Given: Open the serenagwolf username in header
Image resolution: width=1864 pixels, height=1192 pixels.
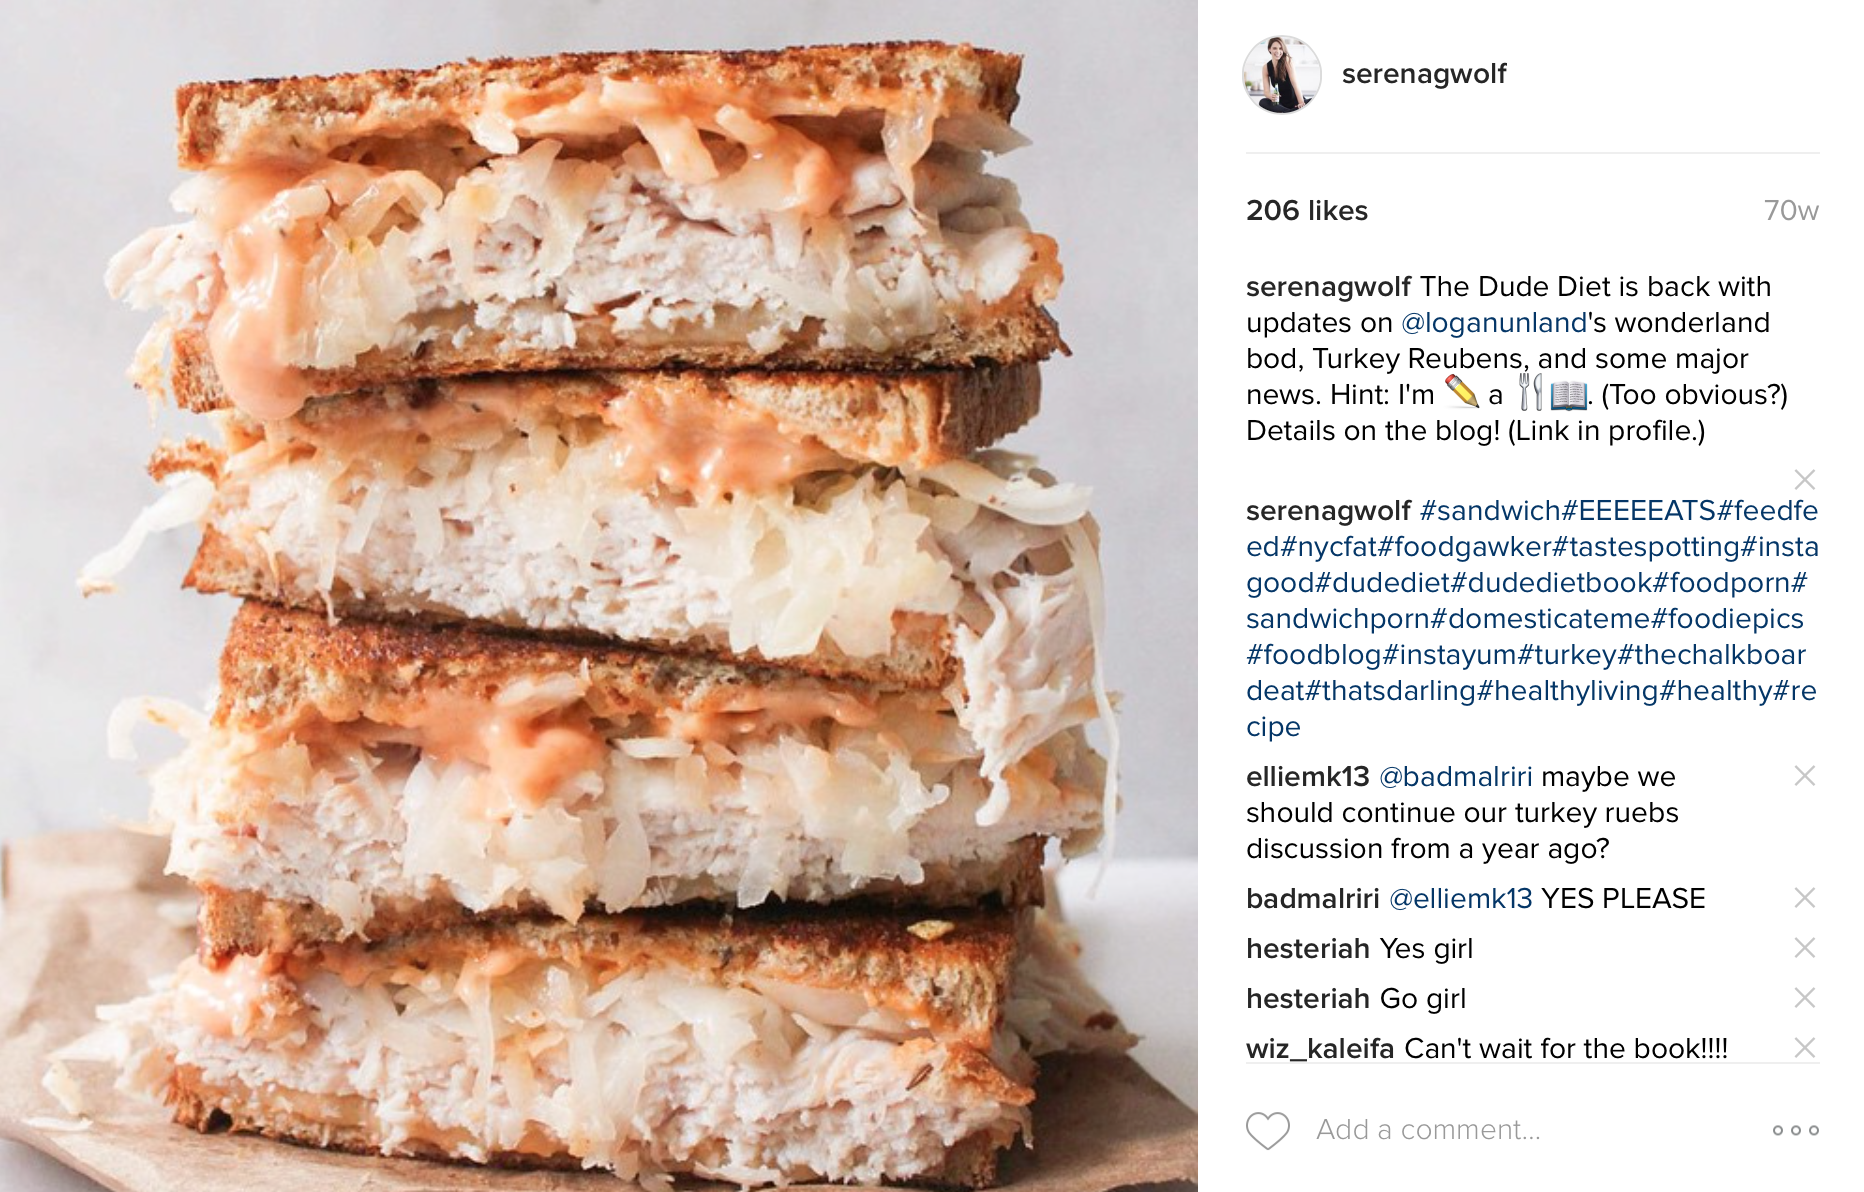Looking at the screenshot, I should [1424, 74].
